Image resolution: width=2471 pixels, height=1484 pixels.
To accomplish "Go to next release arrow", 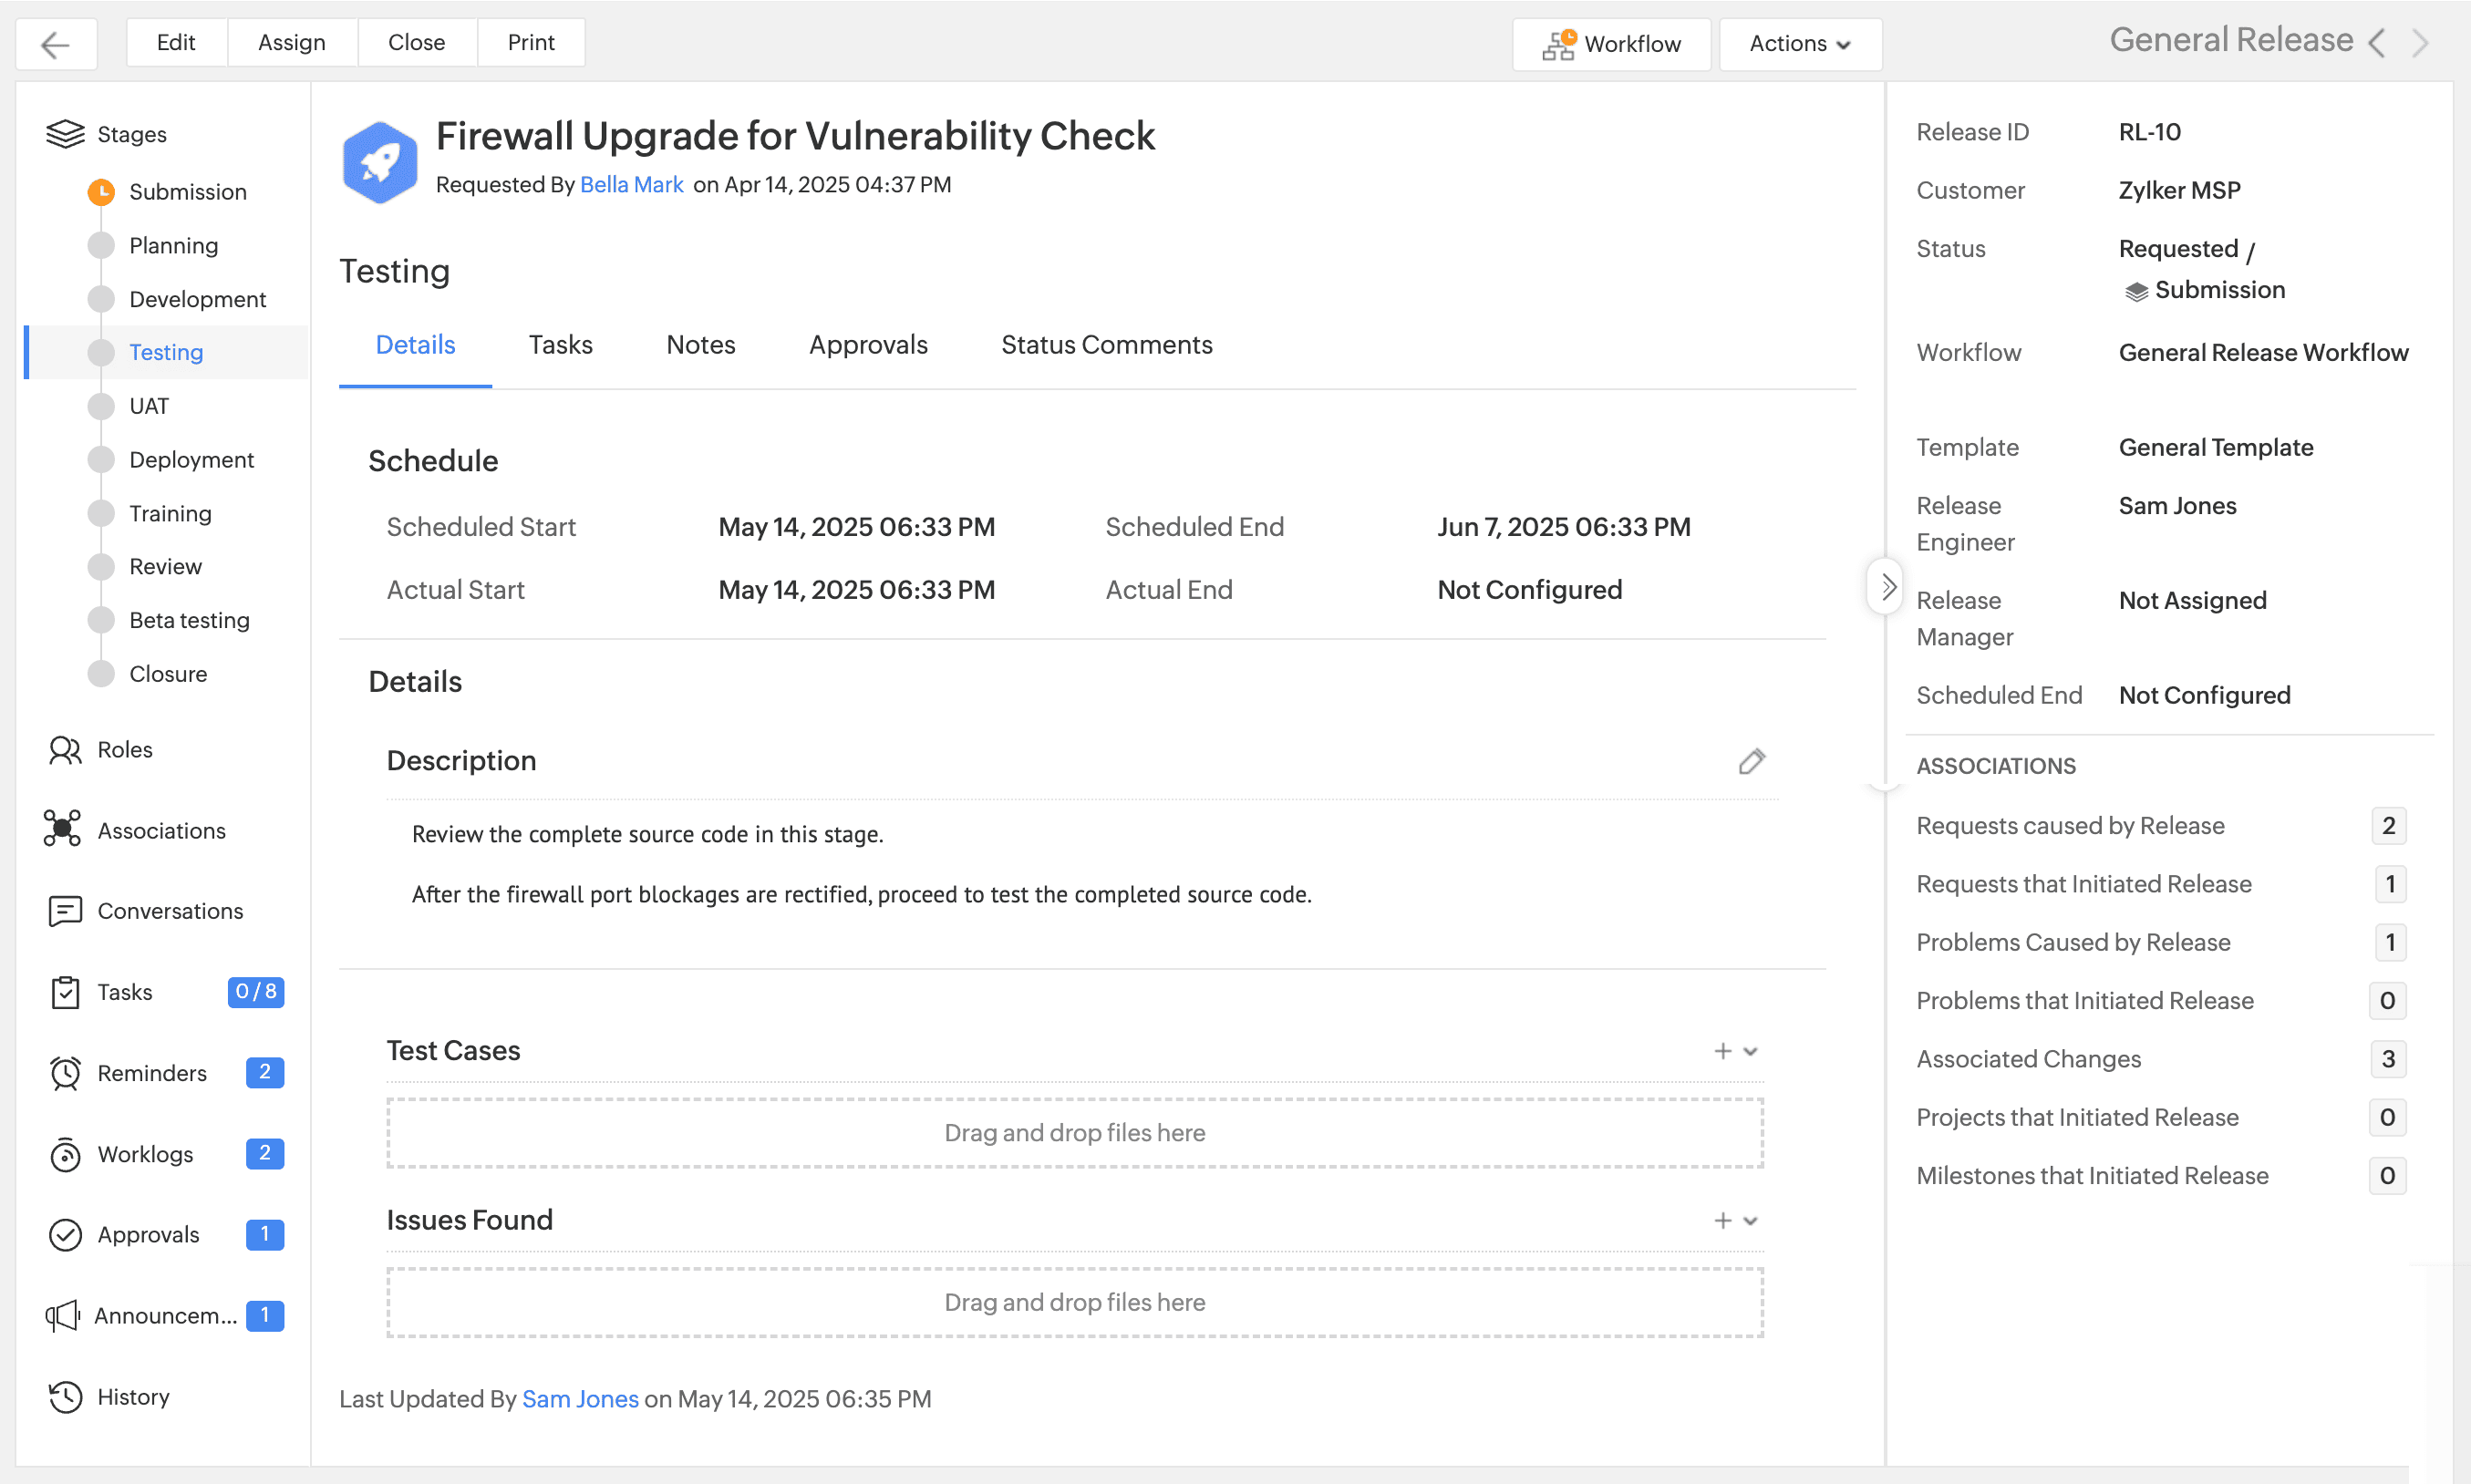I will pos(2419,43).
